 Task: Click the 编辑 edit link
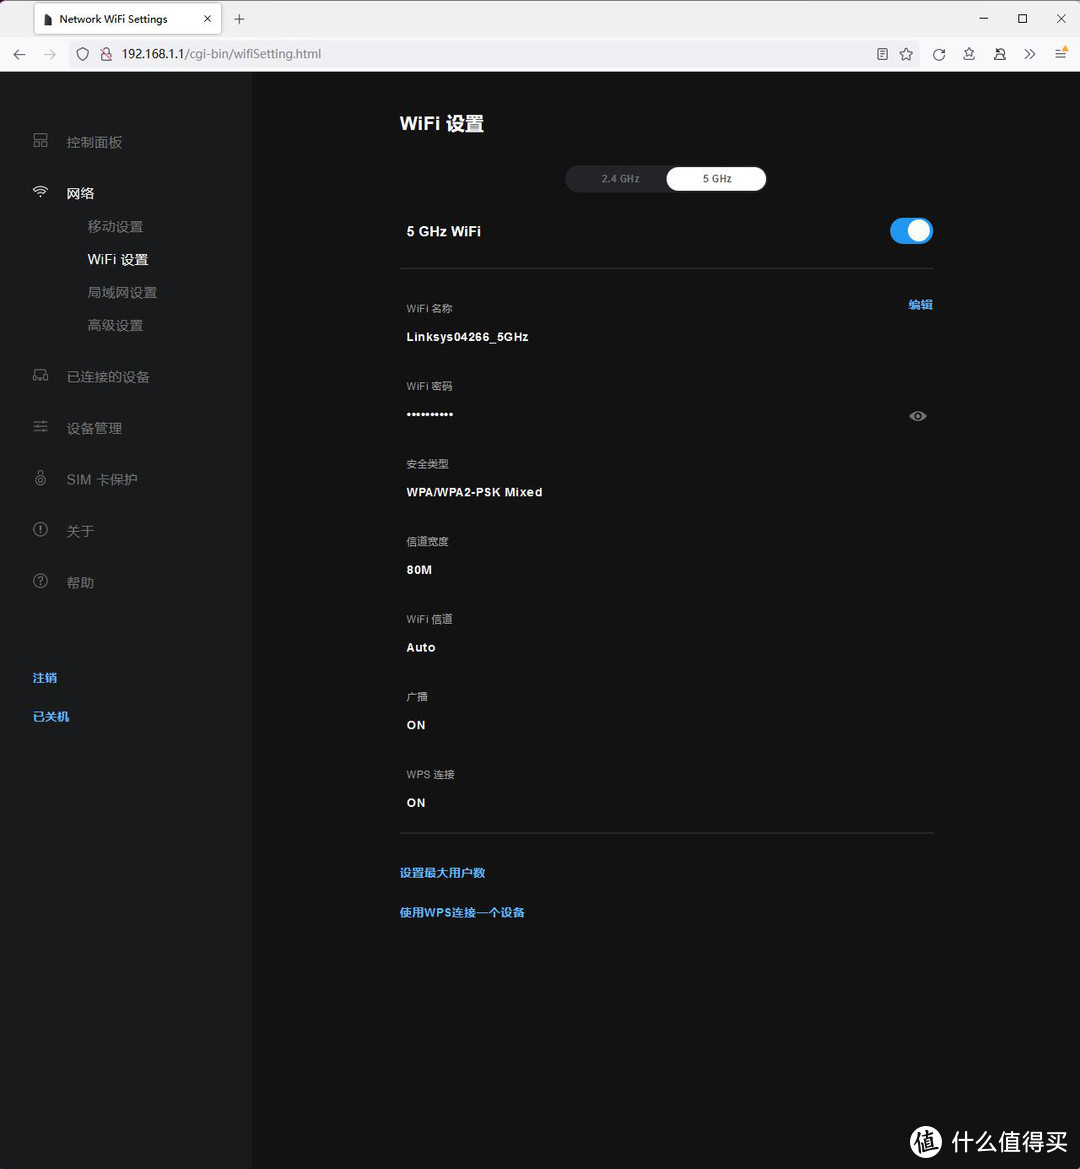[920, 304]
